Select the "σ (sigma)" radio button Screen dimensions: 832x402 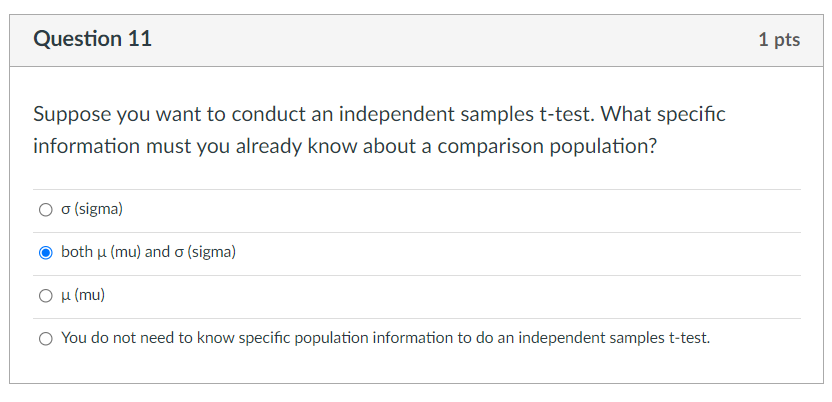pyautogui.click(x=45, y=210)
